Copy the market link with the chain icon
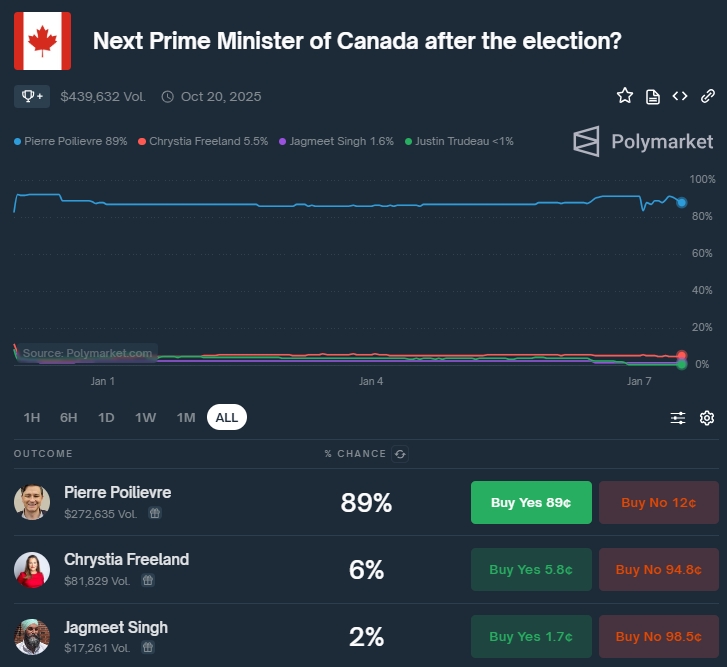 click(708, 96)
